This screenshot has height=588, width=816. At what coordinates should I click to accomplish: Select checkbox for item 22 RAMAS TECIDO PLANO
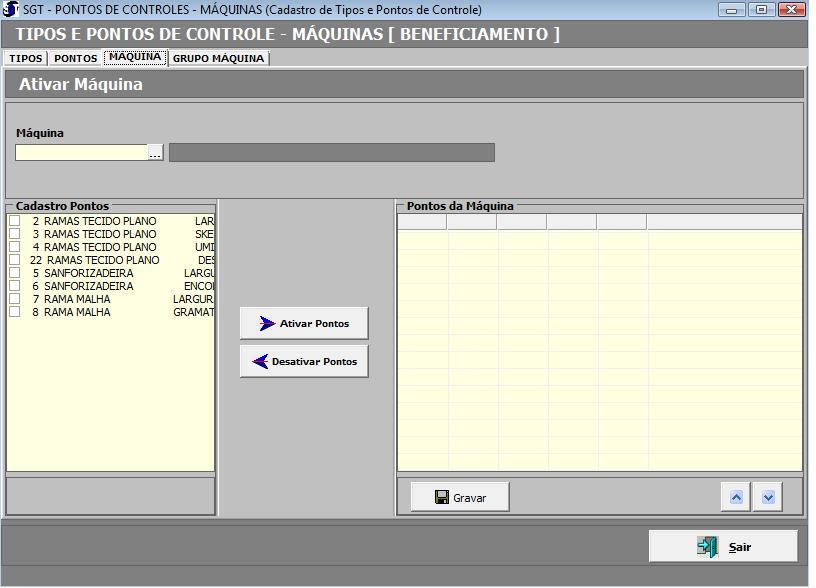click(15, 260)
